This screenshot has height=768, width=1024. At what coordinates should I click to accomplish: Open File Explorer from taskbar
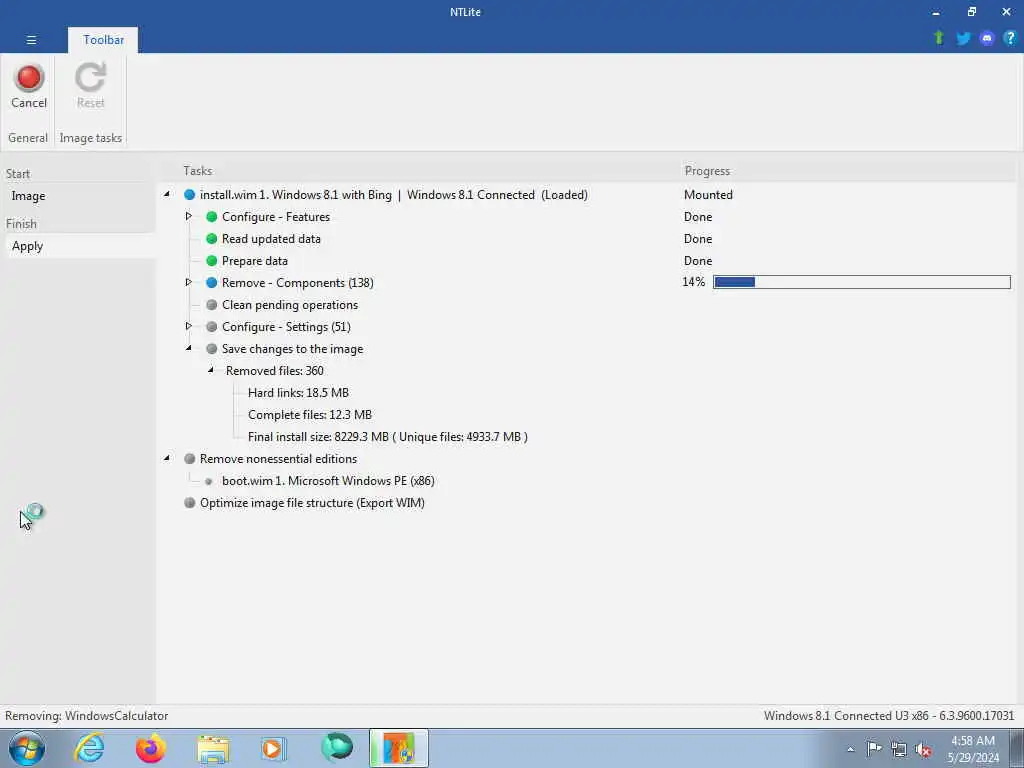pyautogui.click(x=213, y=748)
